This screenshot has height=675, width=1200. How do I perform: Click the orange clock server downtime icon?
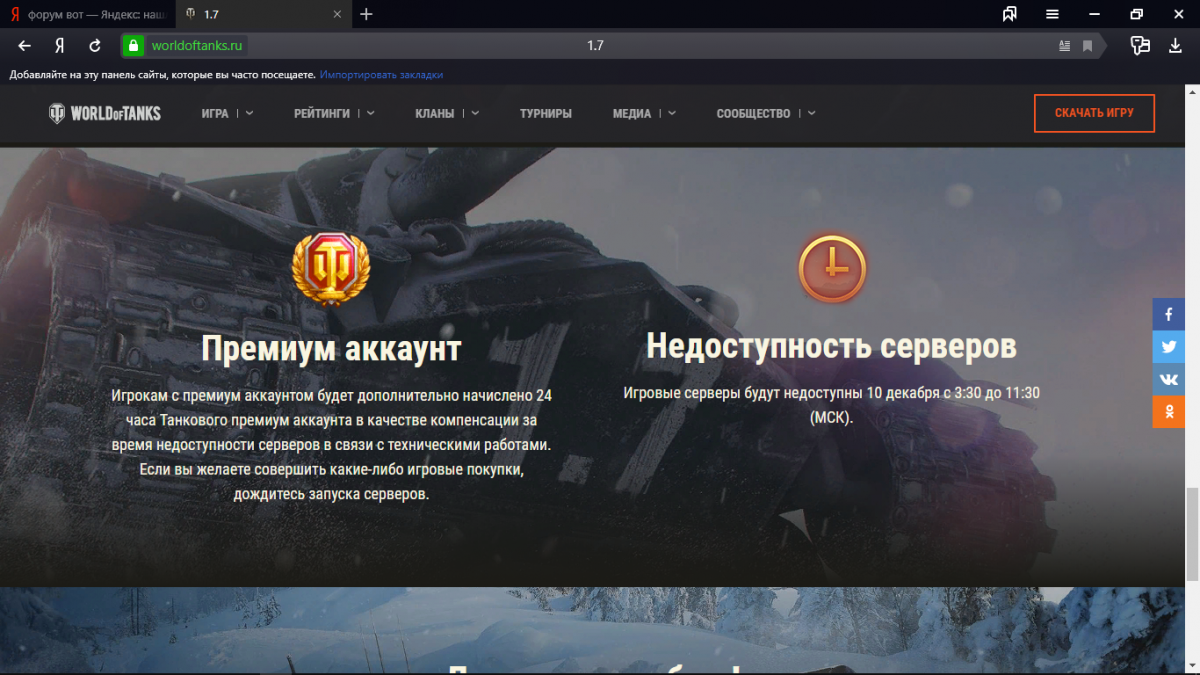coord(832,268)
